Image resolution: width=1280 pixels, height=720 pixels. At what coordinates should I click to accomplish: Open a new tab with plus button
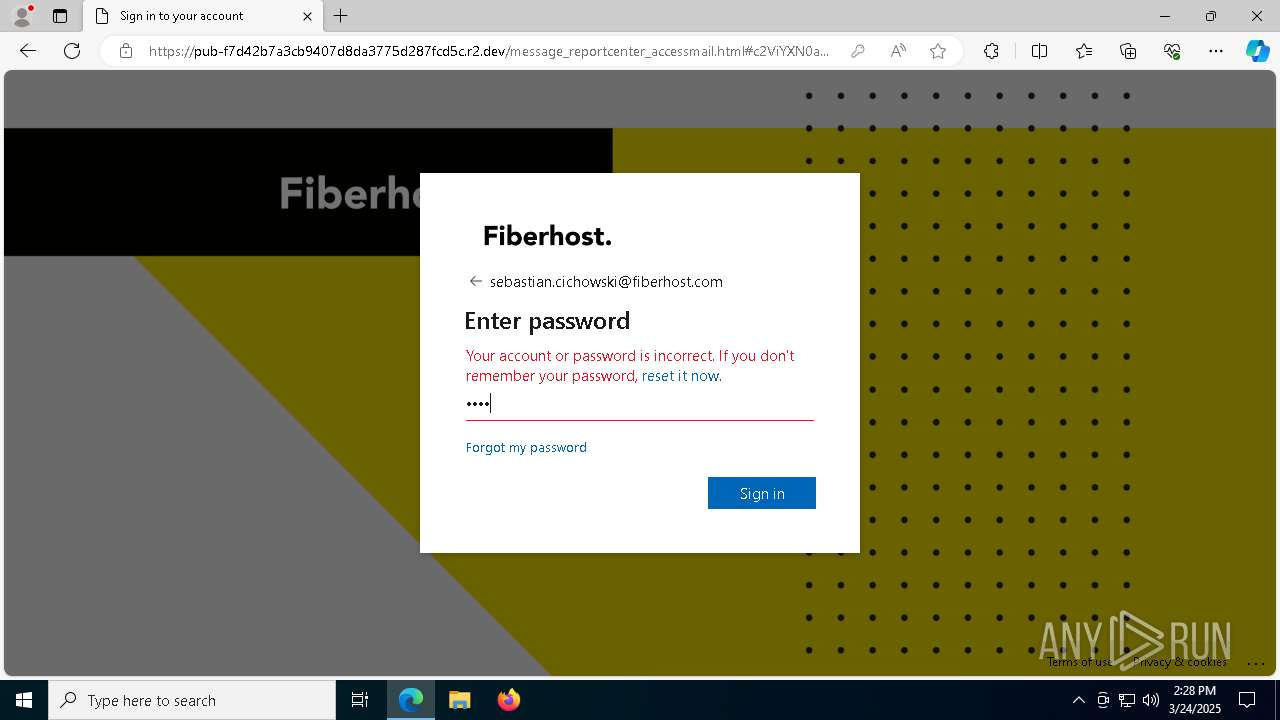341,16
